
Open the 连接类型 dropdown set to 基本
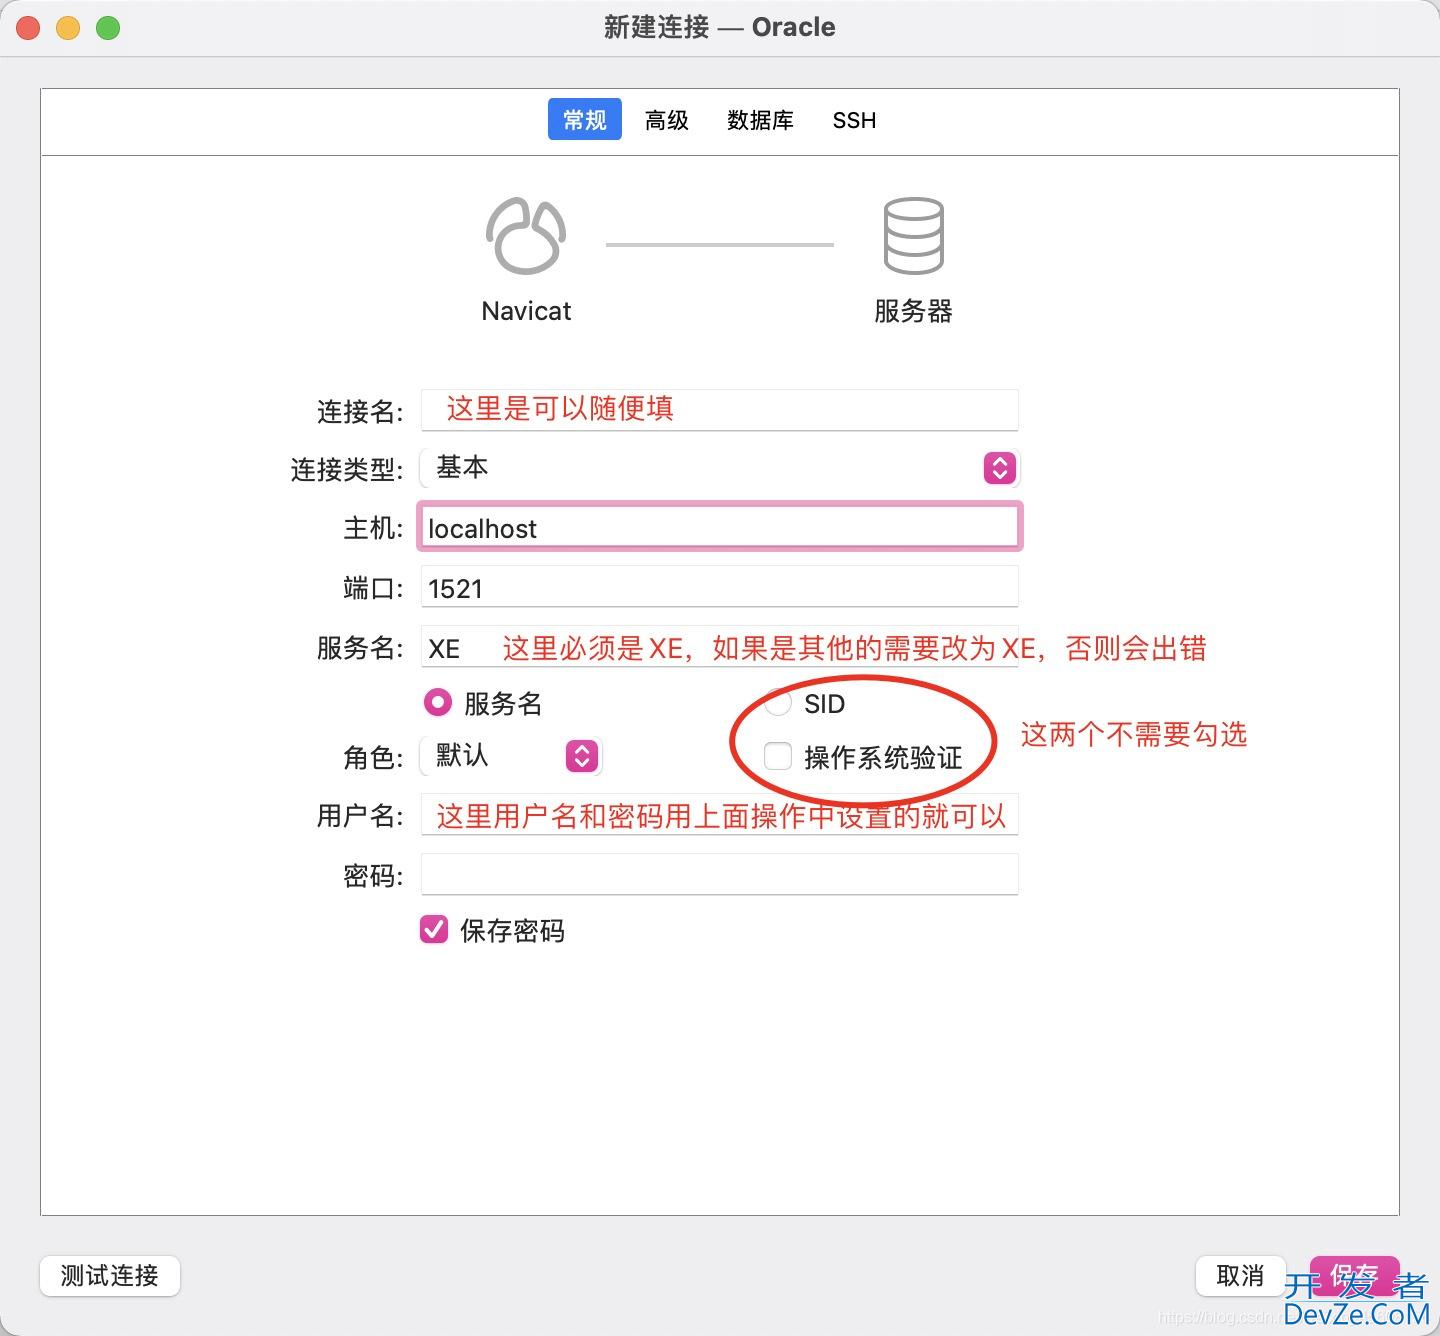click(719, 467)
